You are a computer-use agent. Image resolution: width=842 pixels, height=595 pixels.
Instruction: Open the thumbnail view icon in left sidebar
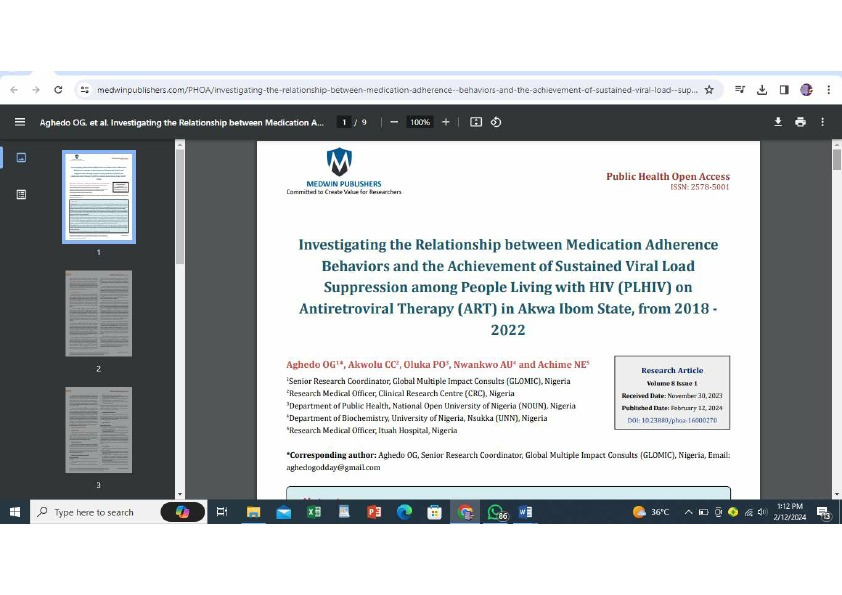21,157
